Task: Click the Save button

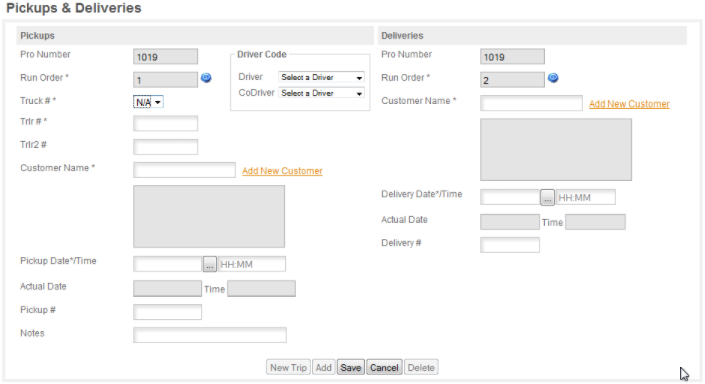Action: [351, 367]
